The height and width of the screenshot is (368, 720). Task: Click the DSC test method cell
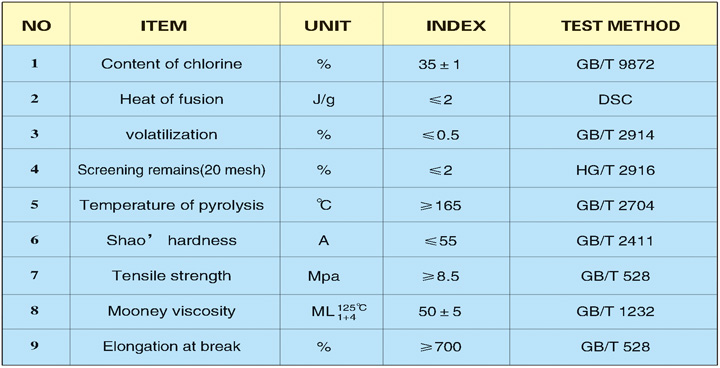613,99
